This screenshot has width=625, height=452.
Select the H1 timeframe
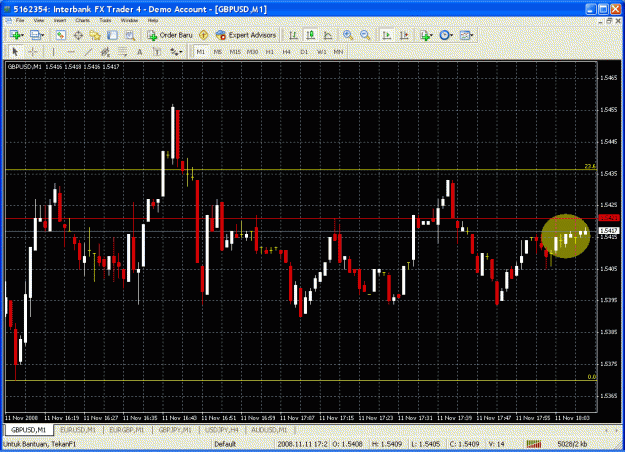click(269, 52)
